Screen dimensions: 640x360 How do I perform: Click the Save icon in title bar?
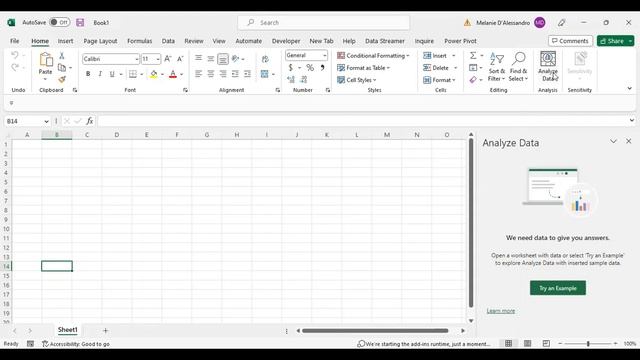[x=80, y=22]
